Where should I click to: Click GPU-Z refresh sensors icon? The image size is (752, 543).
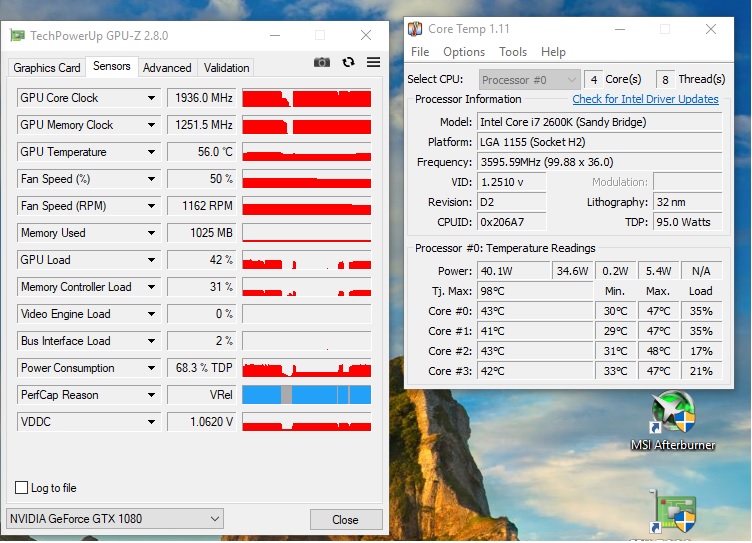349,62
